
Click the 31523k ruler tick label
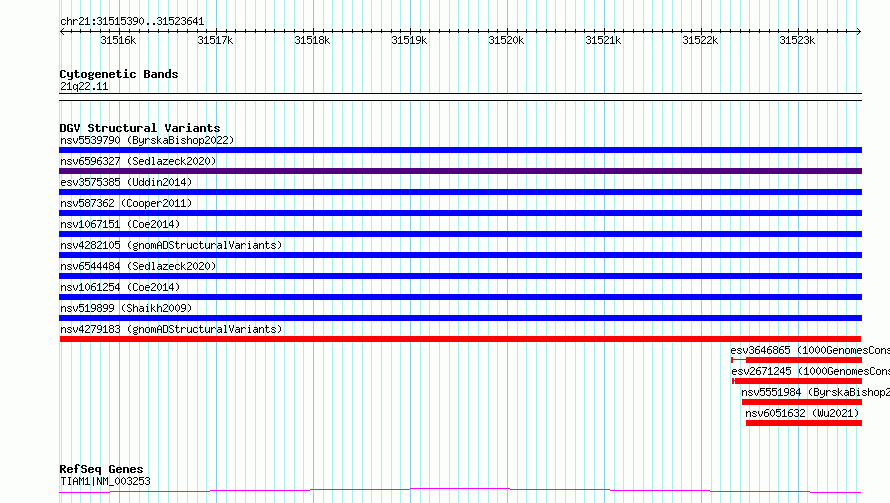[797, 40]
